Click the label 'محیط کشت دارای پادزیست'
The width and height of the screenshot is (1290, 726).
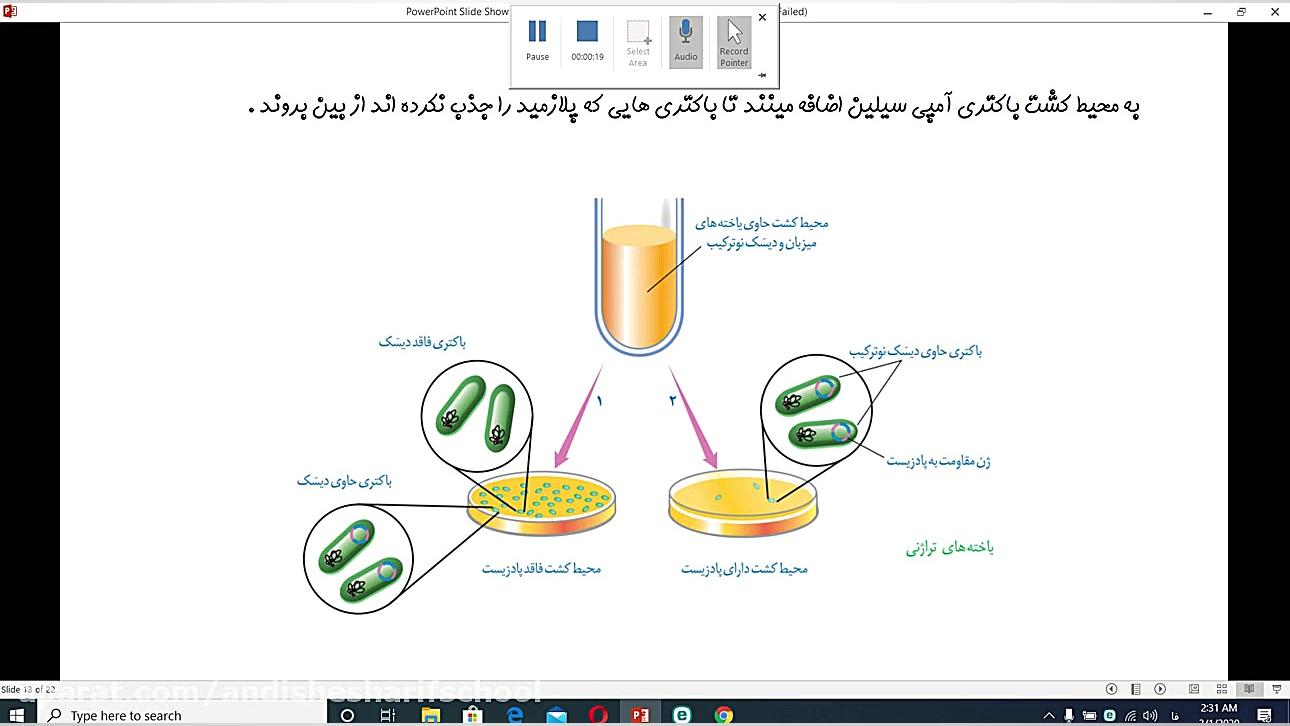[744, 568]
